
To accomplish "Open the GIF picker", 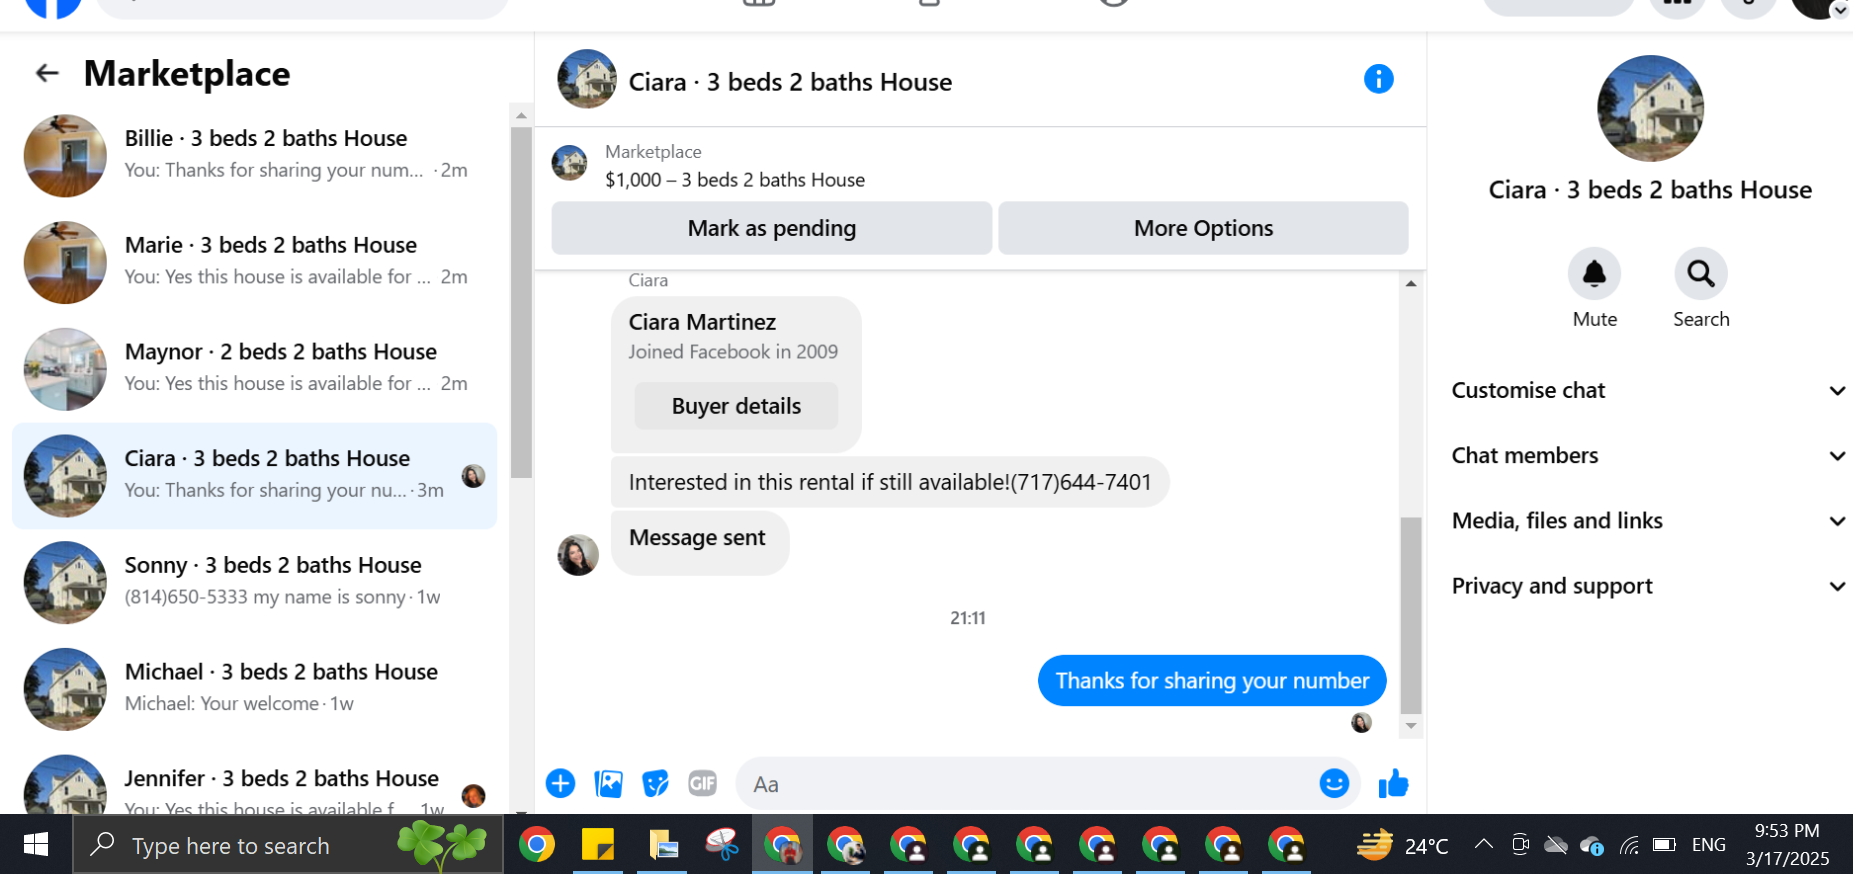I will point(702,783).
